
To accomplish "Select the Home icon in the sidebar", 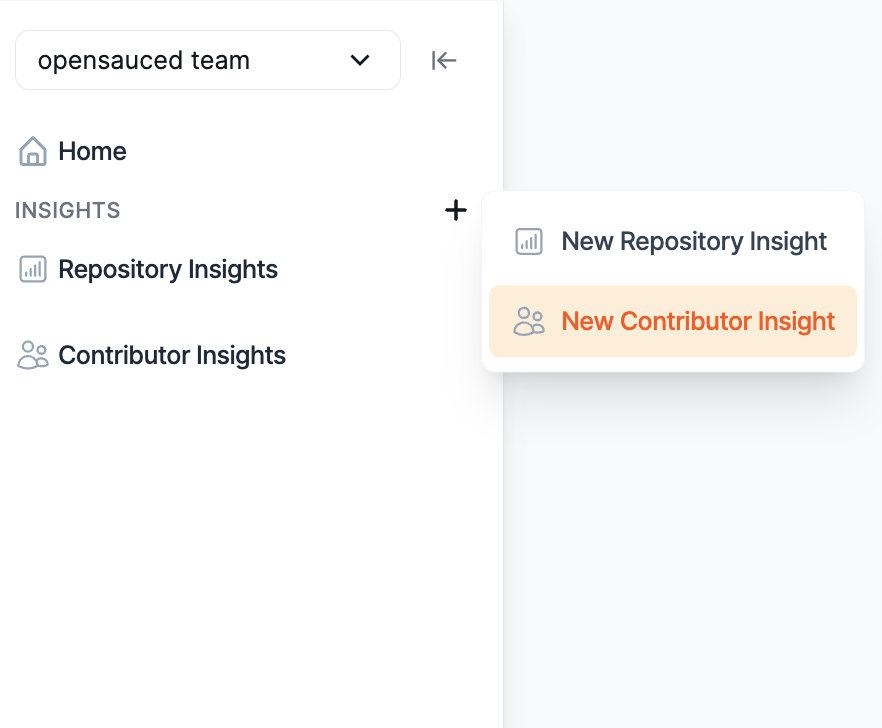I will point(33,150).
